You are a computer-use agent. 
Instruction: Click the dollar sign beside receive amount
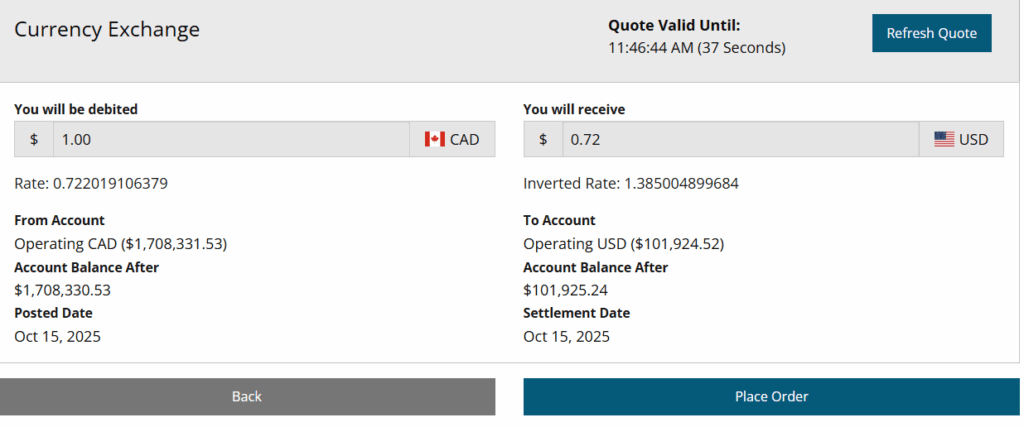point(543,139)
